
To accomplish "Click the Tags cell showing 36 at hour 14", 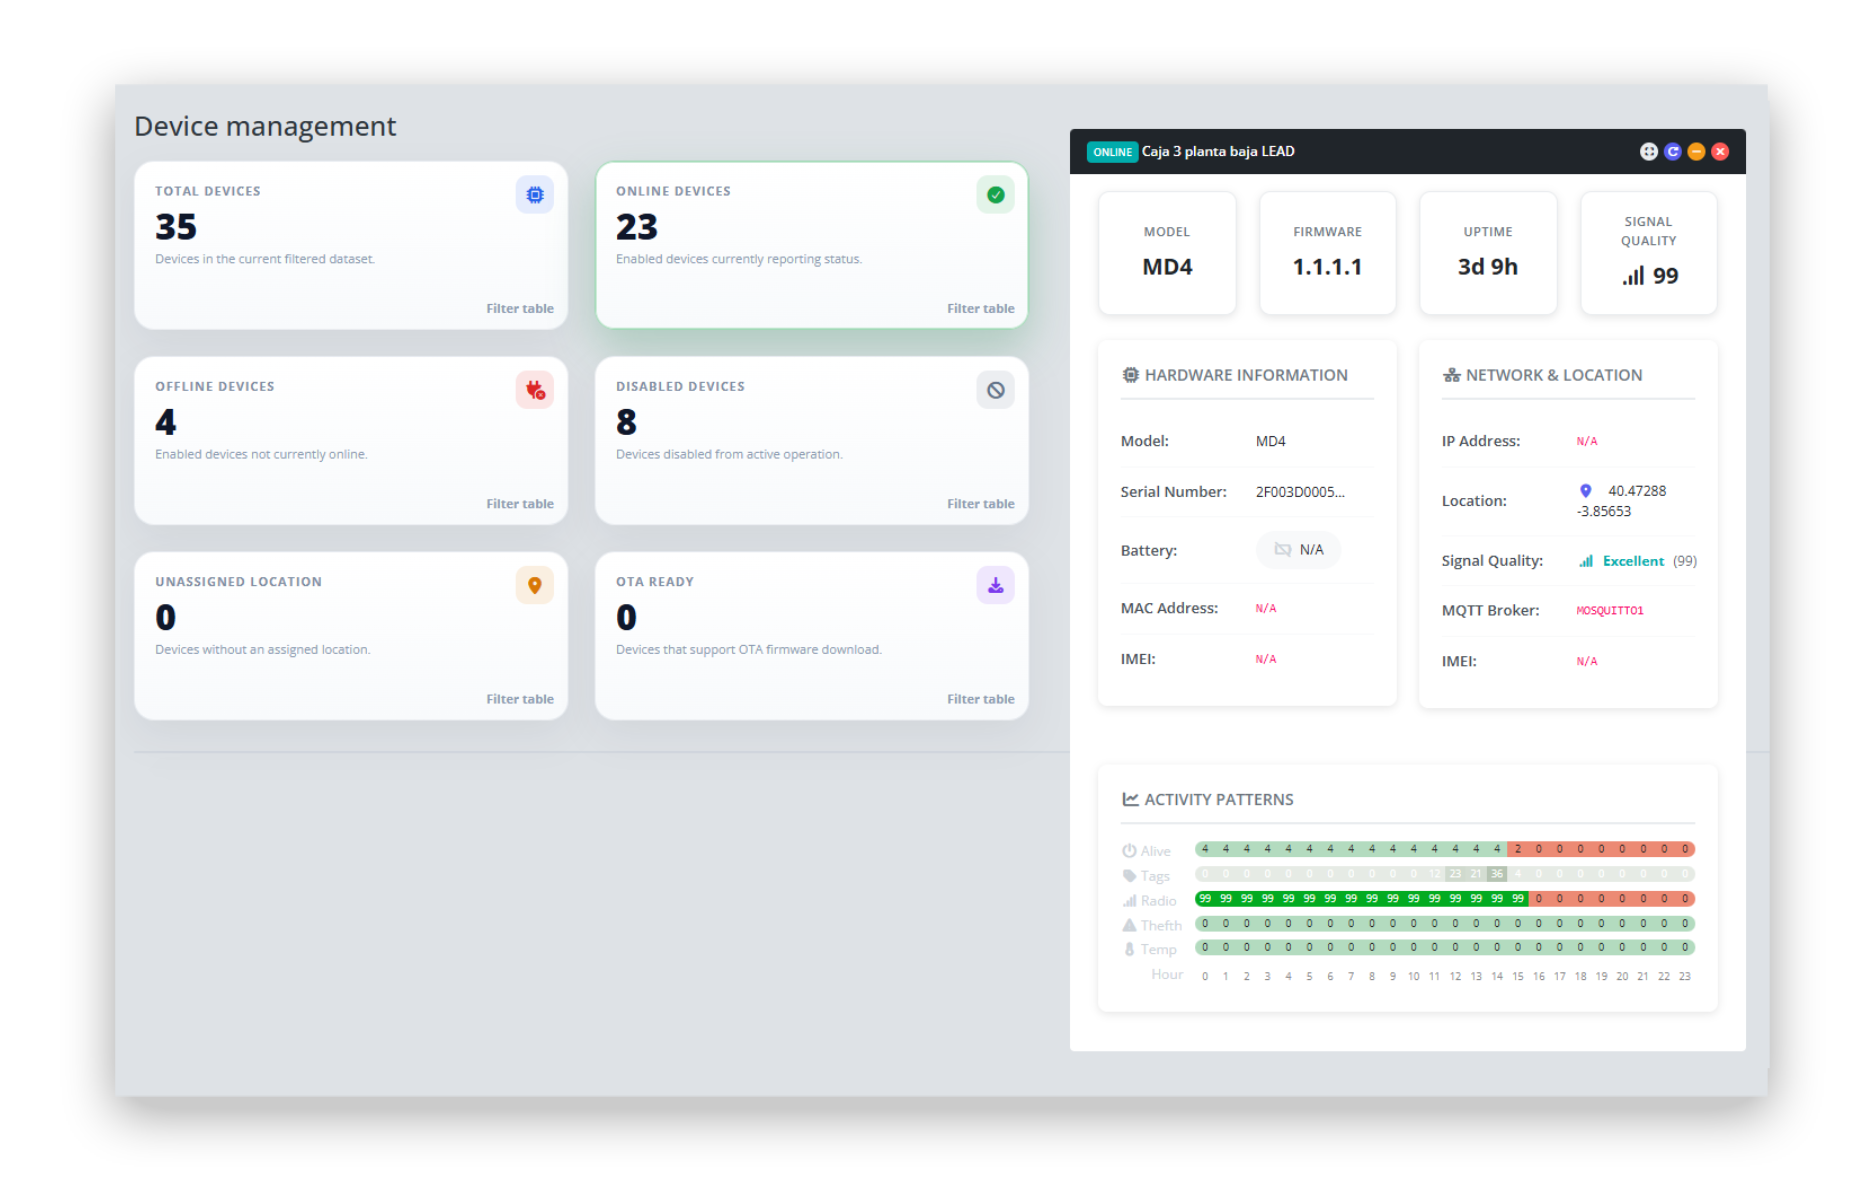I will click(1497, 874).
